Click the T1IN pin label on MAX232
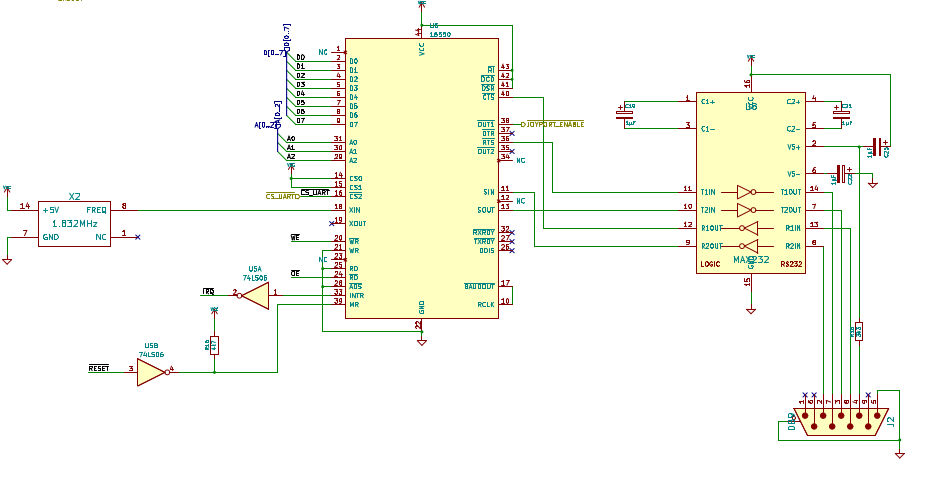Image resolution: width=936 pixels, height=493 pixels. tap(708, 192)
